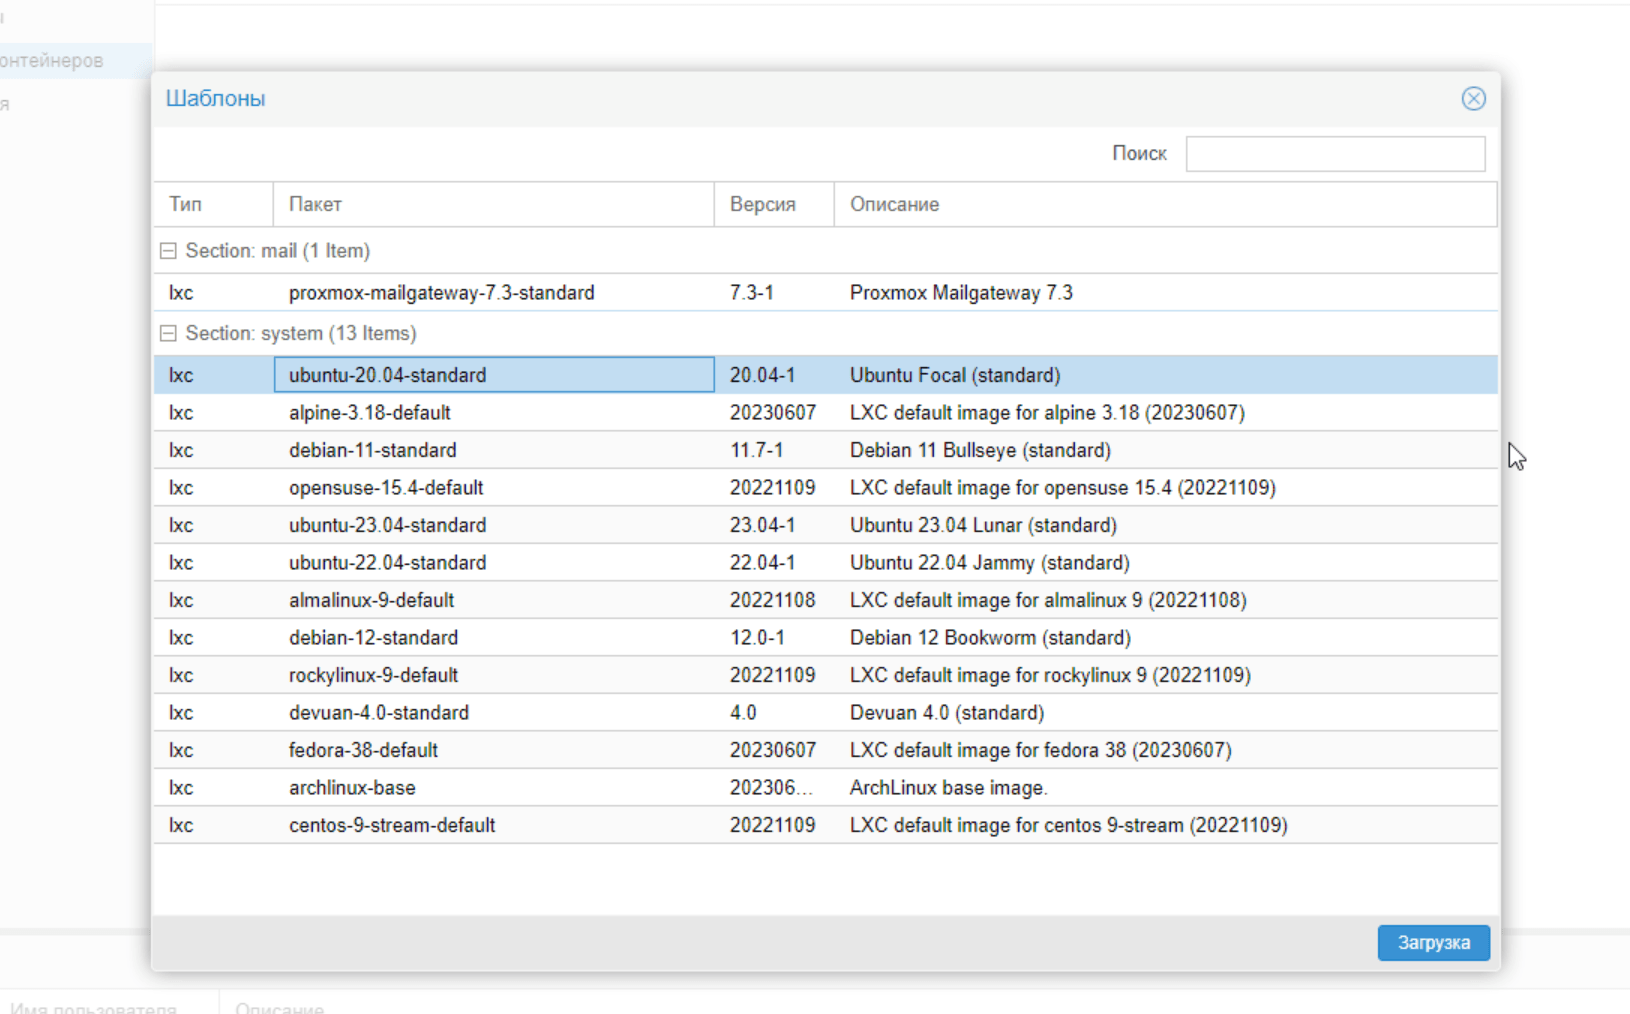This screenshot has width=1630, height=1014.
Task: Click LXC default image for fedora description
Action: coord(1041,750)
